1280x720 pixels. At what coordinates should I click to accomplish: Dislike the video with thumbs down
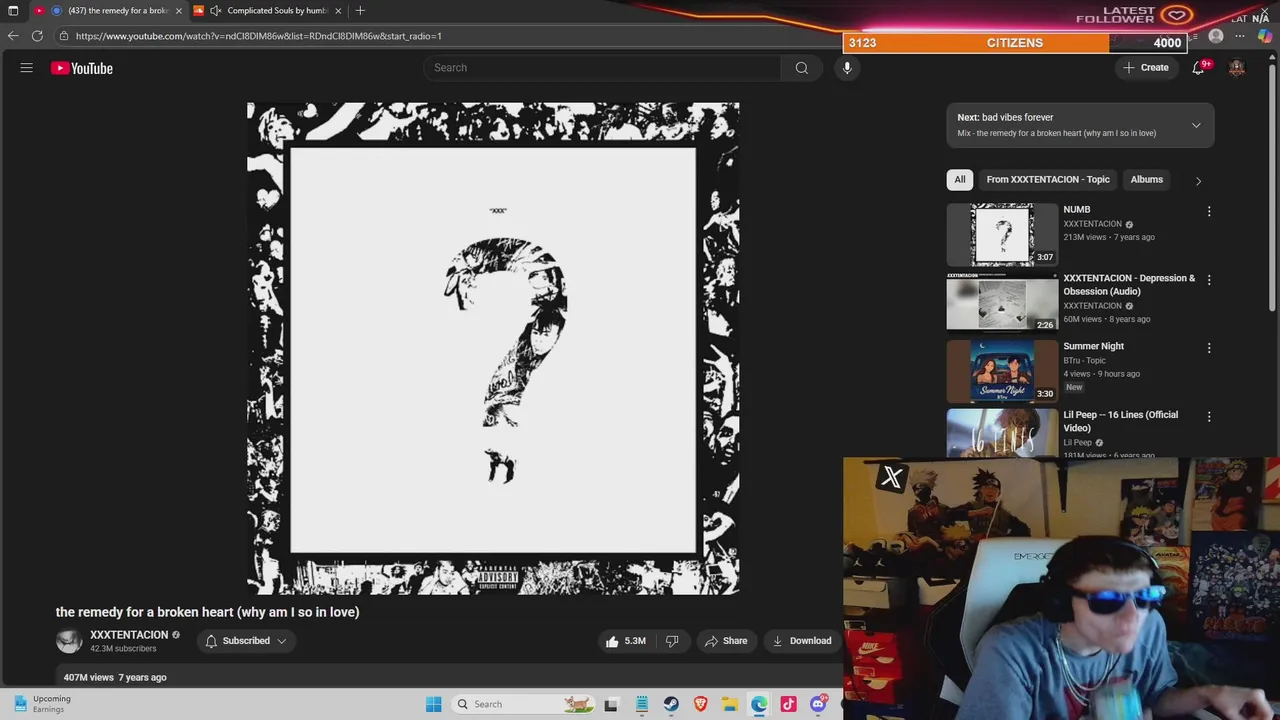(x=672, y=641)
